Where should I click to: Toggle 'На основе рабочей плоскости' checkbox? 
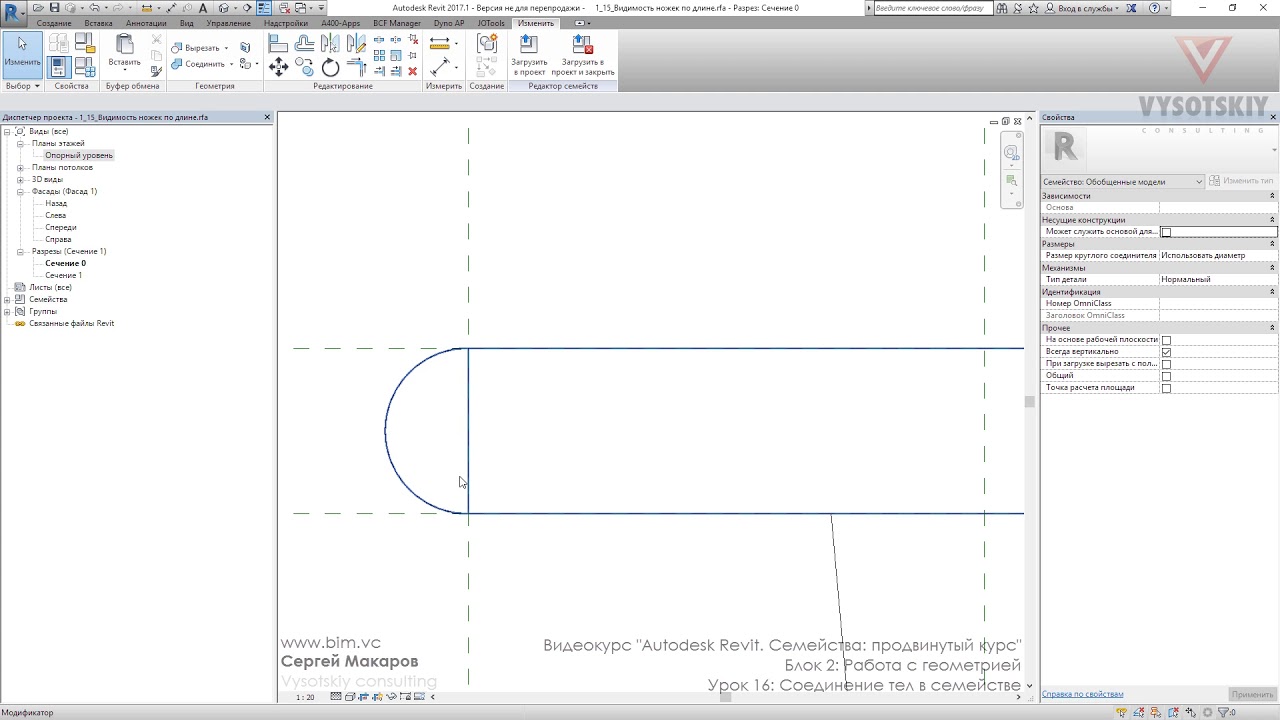click(1166, 340)
